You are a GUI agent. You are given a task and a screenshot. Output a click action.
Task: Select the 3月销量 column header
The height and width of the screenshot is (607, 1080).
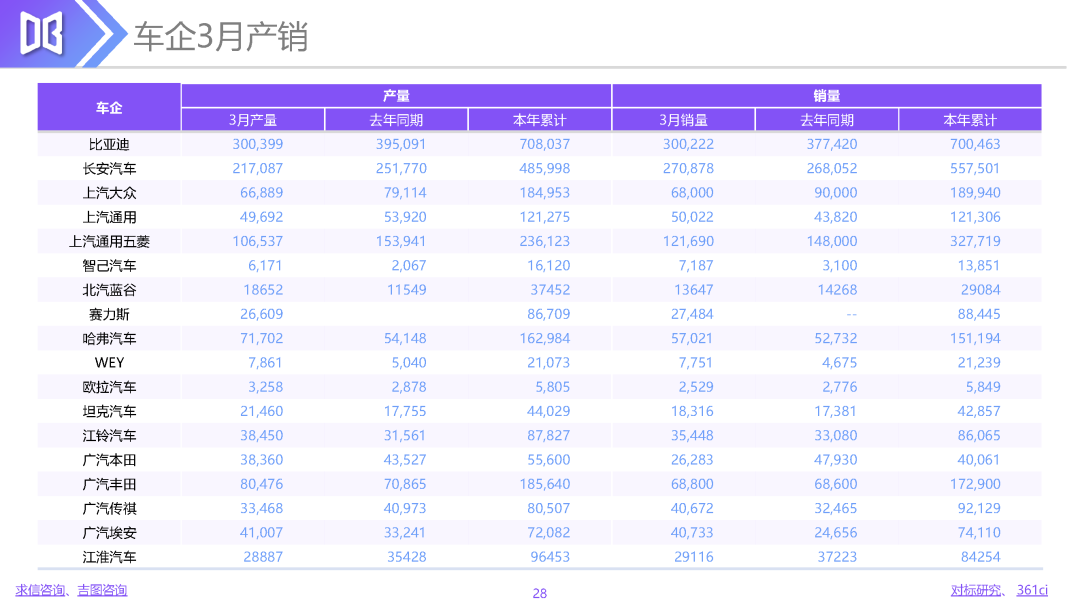pyautogui.click(x=683, y=120)
